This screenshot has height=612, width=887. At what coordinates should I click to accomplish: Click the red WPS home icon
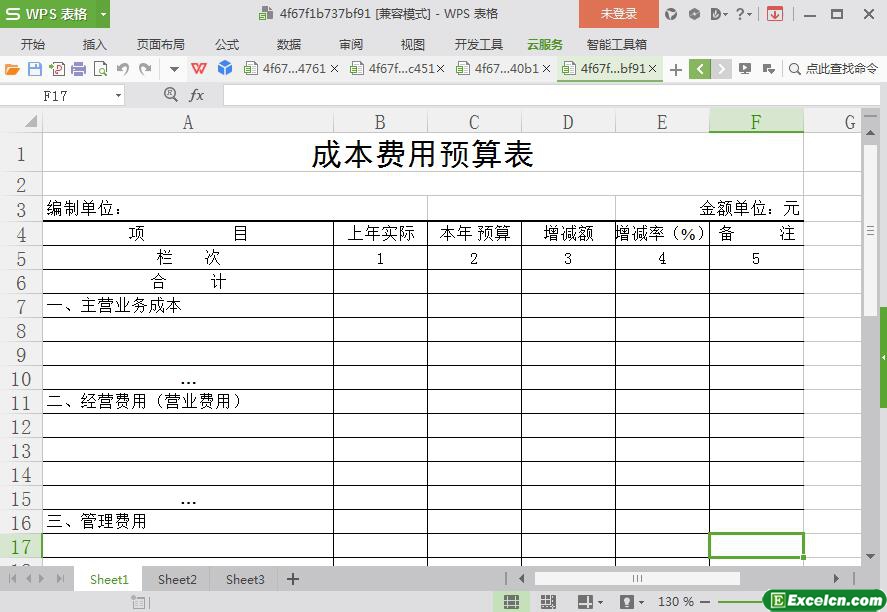point(199,69)
